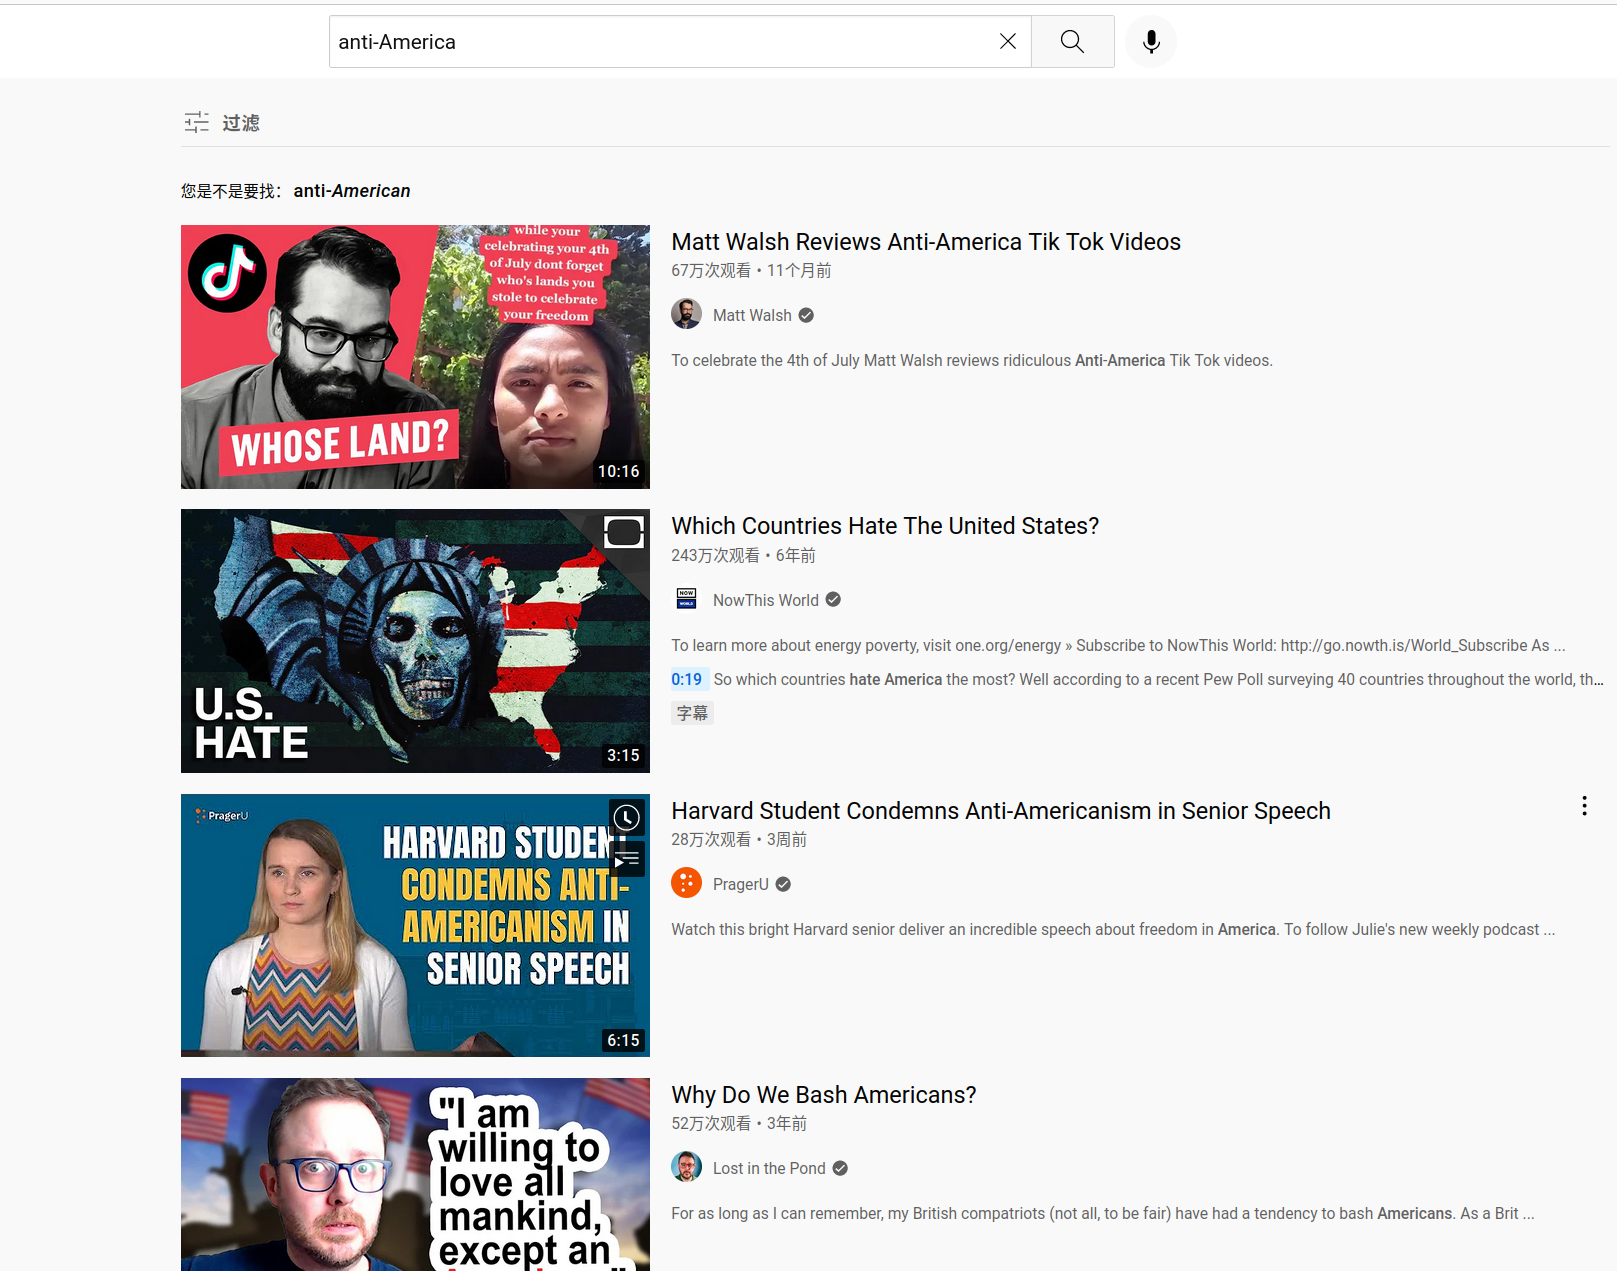This screenshot has width=1617, height=1271.
Task: Start voice search with the microphone icon
Action: [1151, 41]
